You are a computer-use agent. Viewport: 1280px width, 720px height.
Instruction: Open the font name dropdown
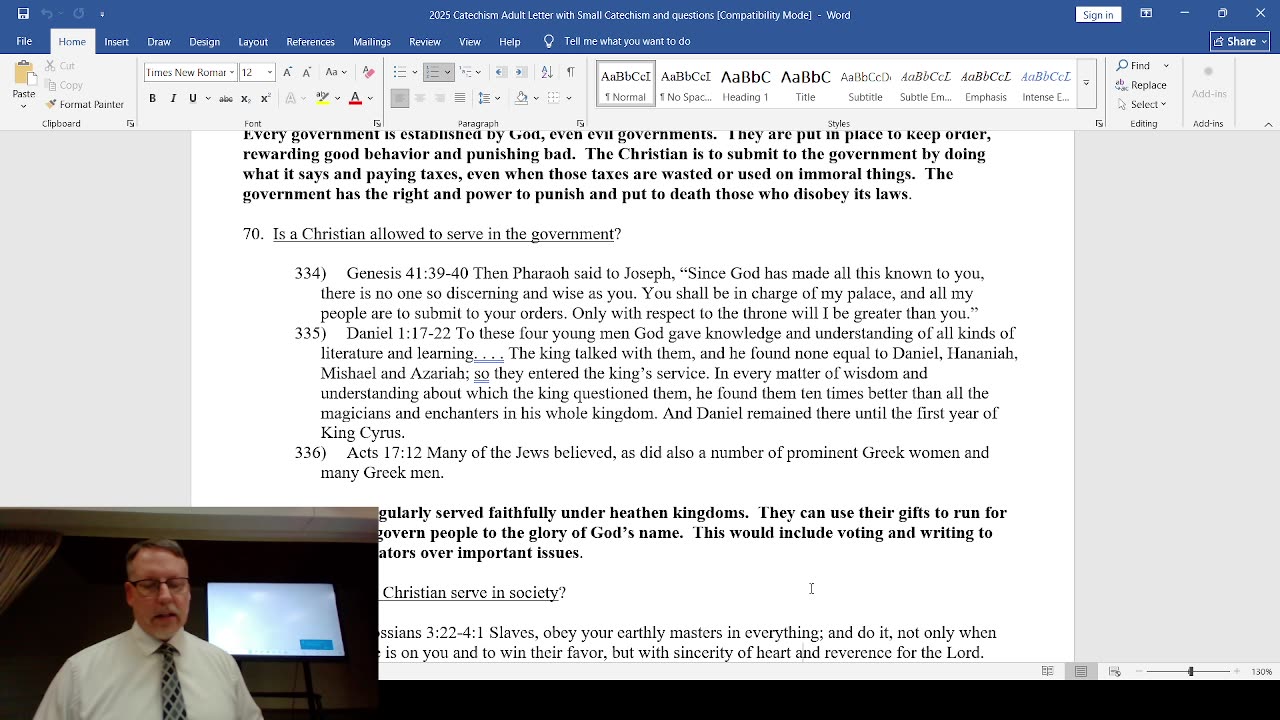(x=231, y=72)
